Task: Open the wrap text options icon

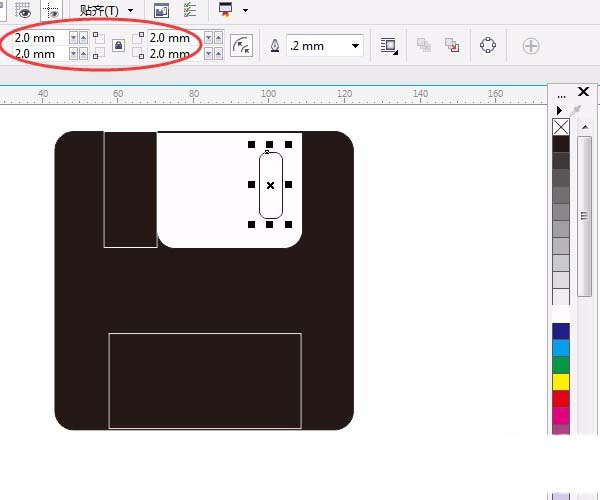Action: [x=389, y=46]
